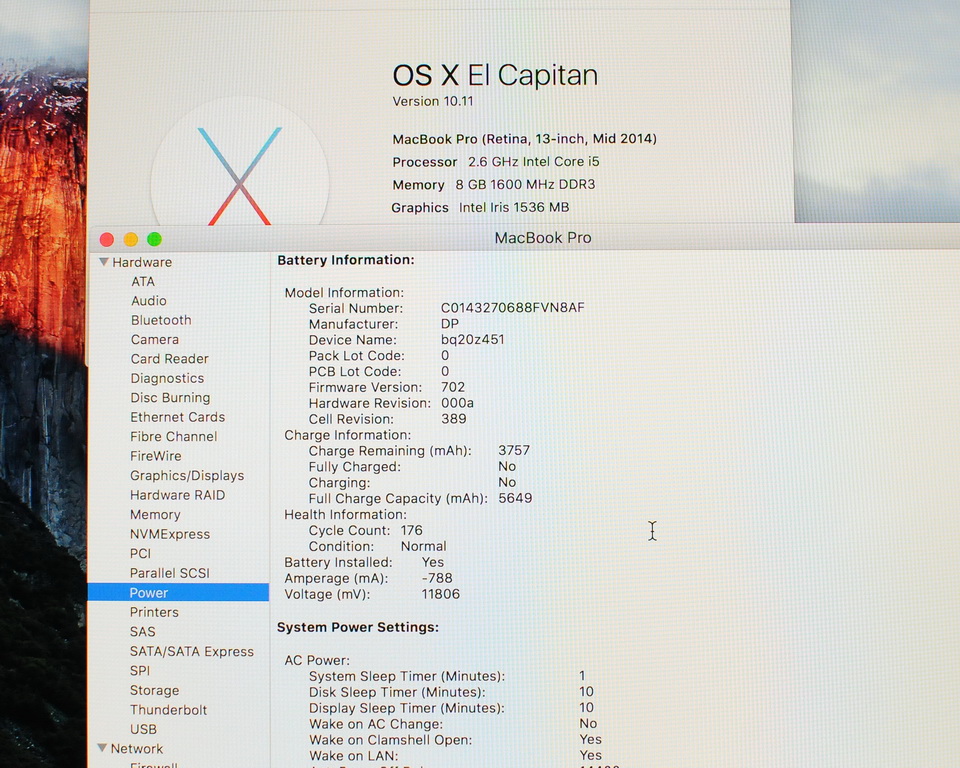Click Hardware Revision value 000a
The height and width of the screenshot is (768, 960).
(457, 403)
